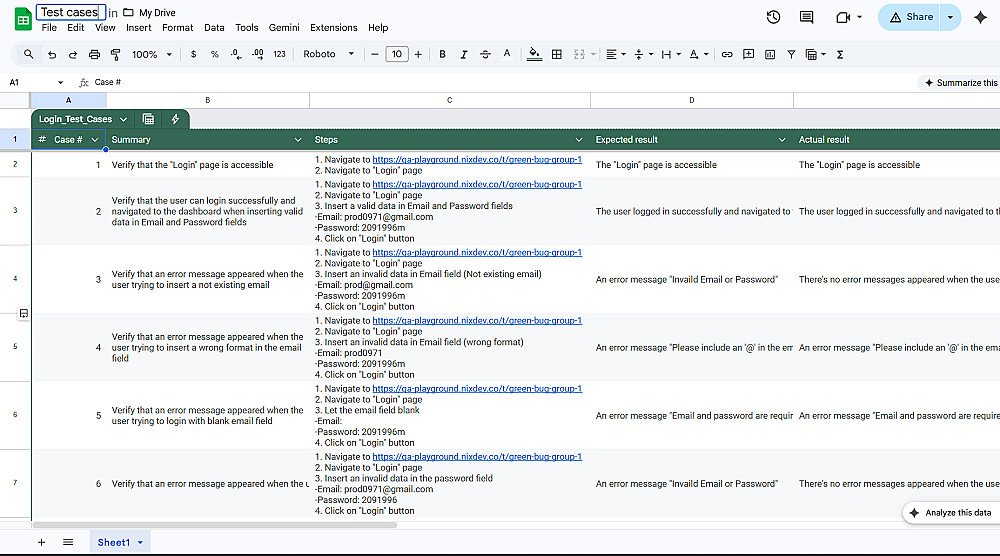Image resolution: width=1000 pixels, height=556 pixels.
Task: Expand the Summary column filter dropdown
Action: coord(297,140)
